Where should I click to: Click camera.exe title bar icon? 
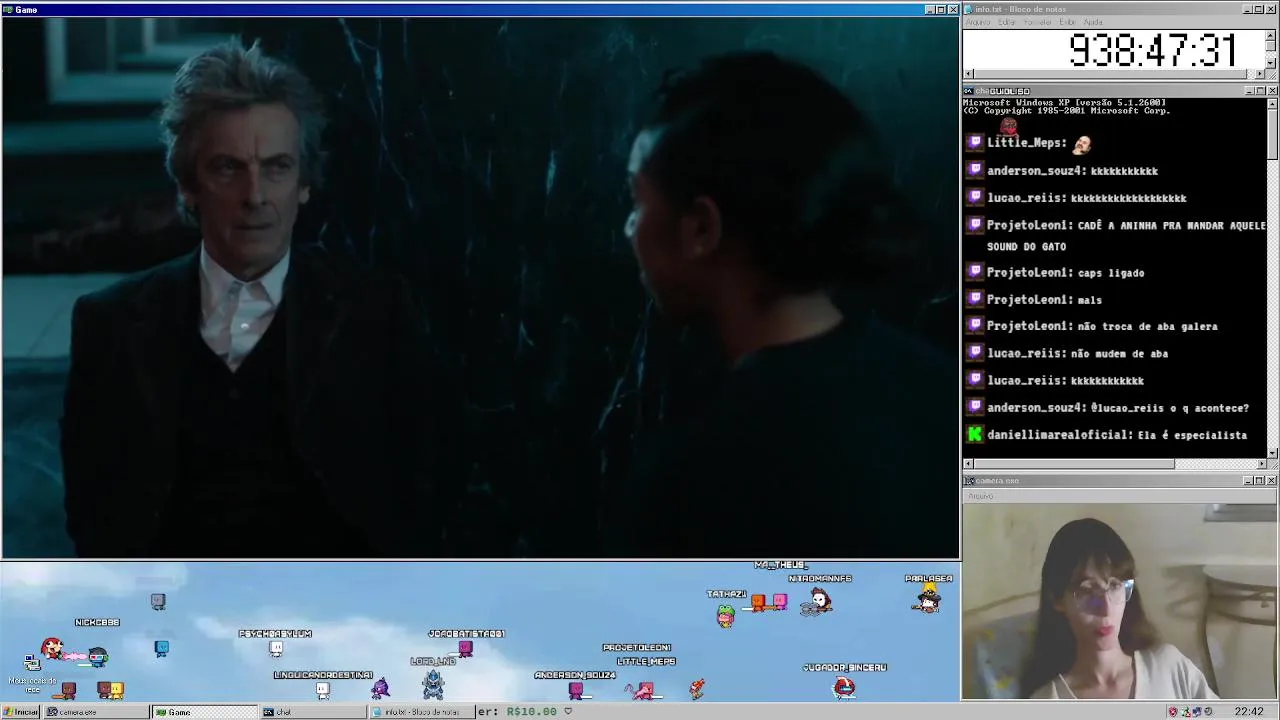(x=969, y=481)
